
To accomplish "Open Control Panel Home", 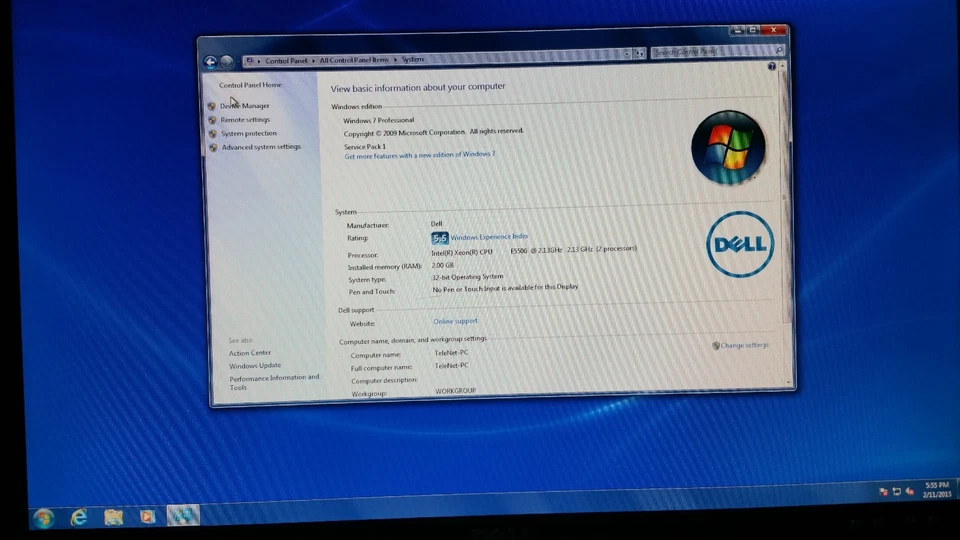I will (x=250, y=85).
